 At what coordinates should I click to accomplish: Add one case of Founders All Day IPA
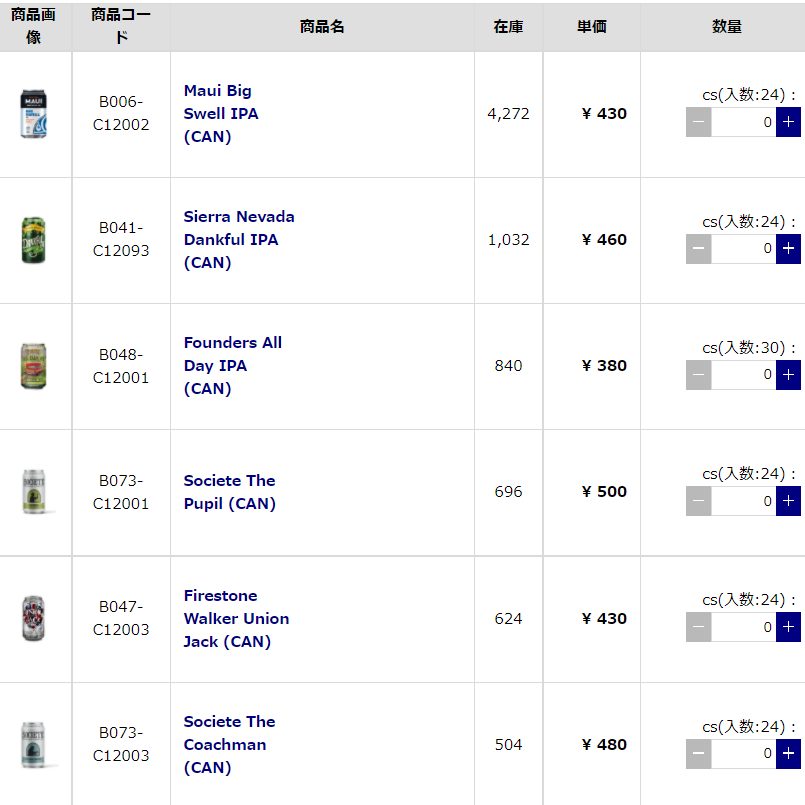coord(788,375)
